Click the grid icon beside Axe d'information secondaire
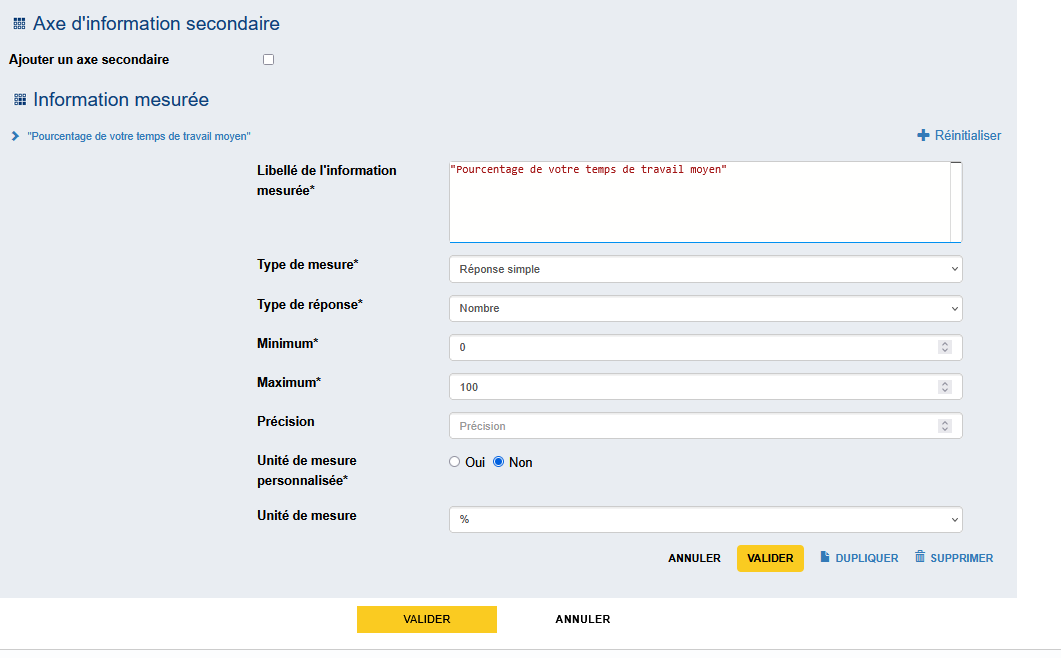1061x658 pixels. 19,24
